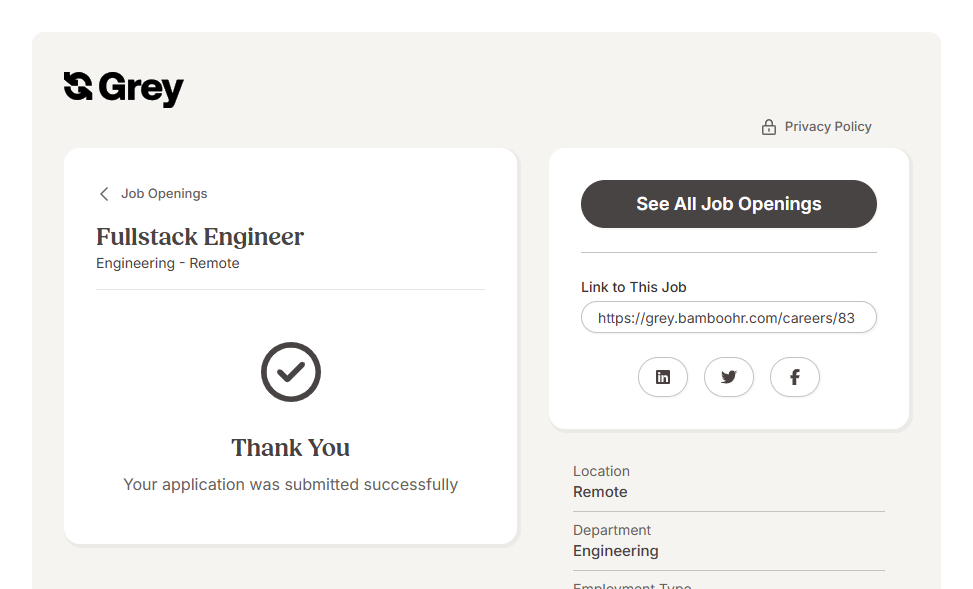Click the success checkmark circle icon
Image resolution: width=973 pixels, height=589 pixels.
click(291, 372)
